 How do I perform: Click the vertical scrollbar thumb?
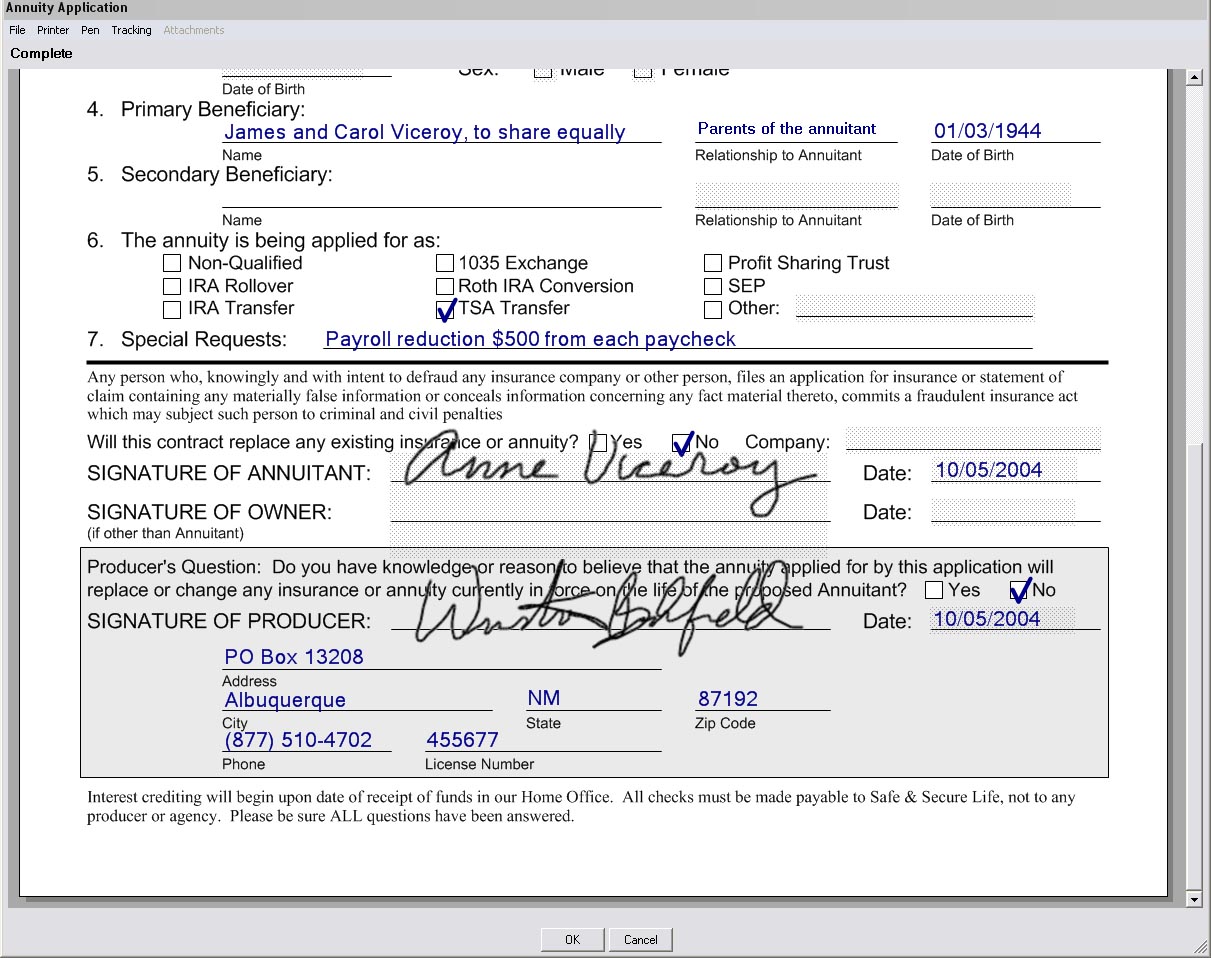pos(1193,667)
